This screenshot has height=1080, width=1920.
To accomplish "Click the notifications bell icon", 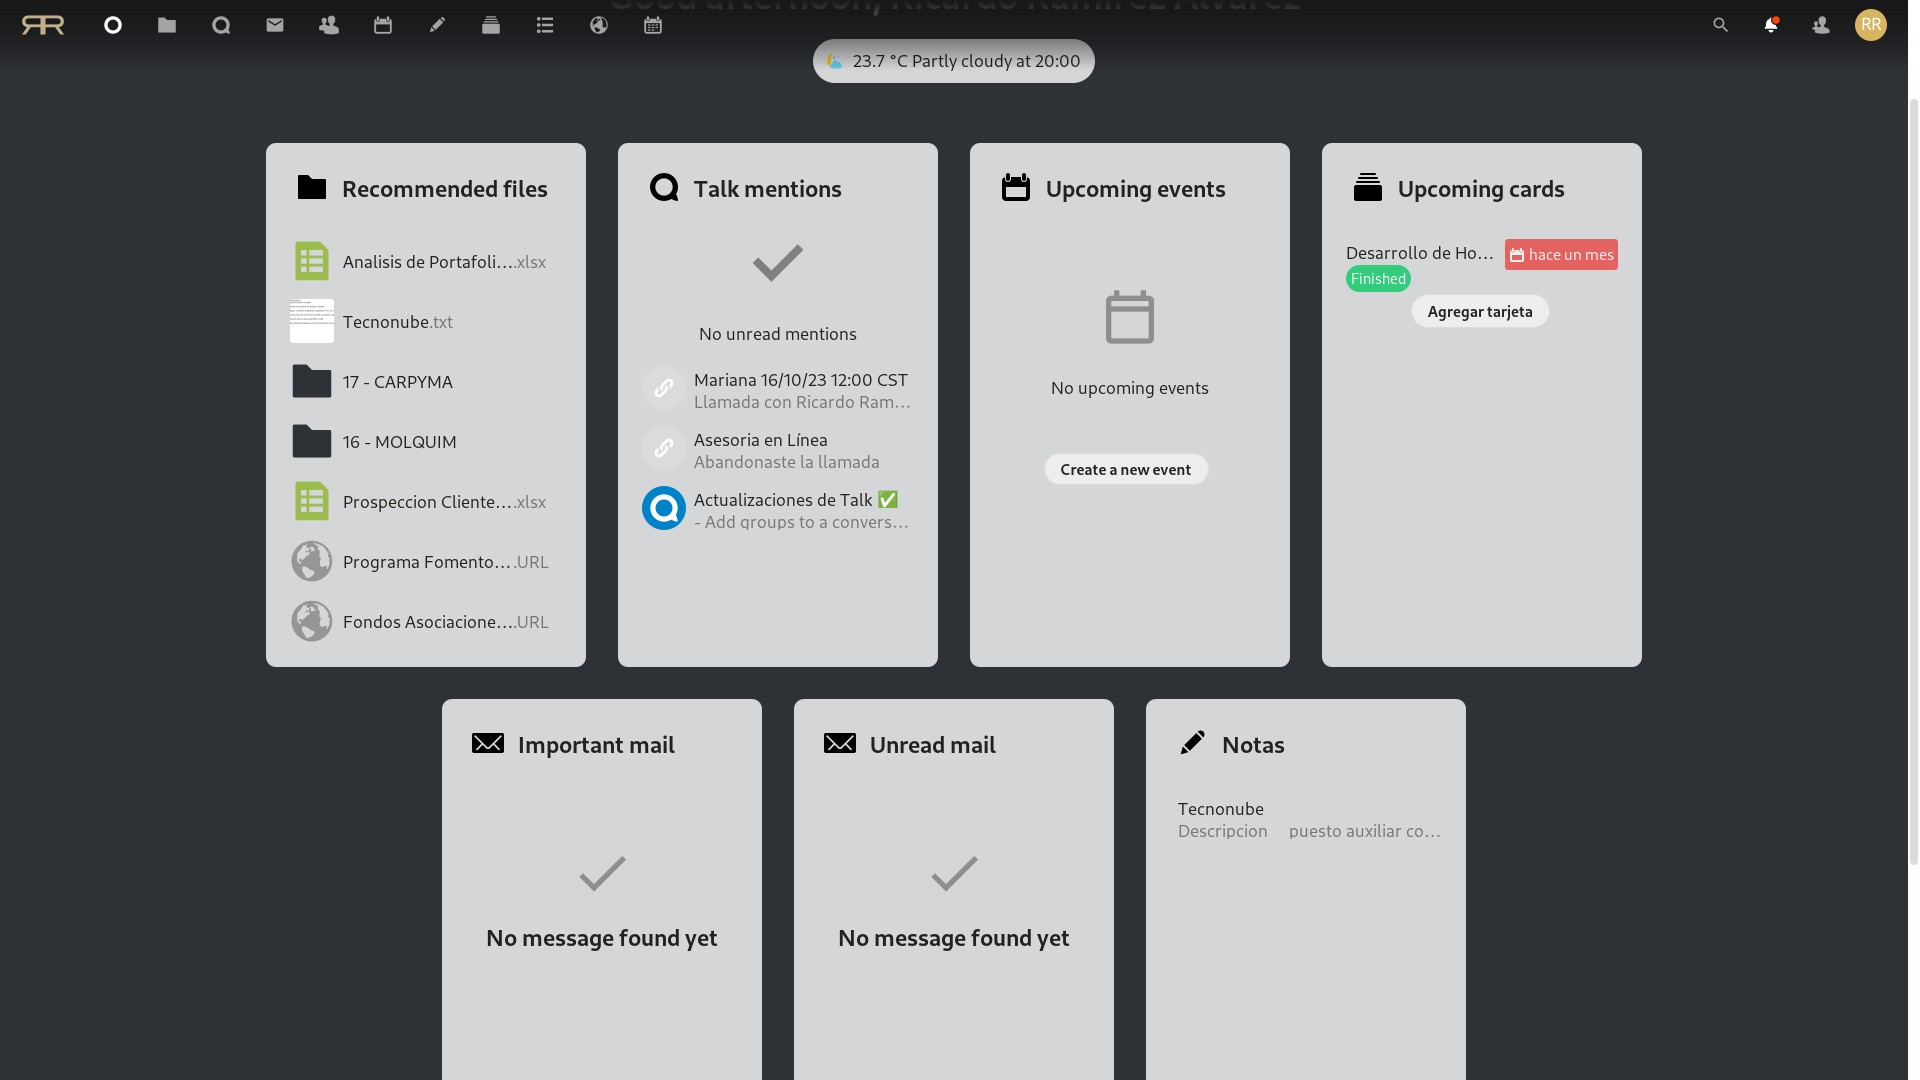I will click(x=1770, y=26).
